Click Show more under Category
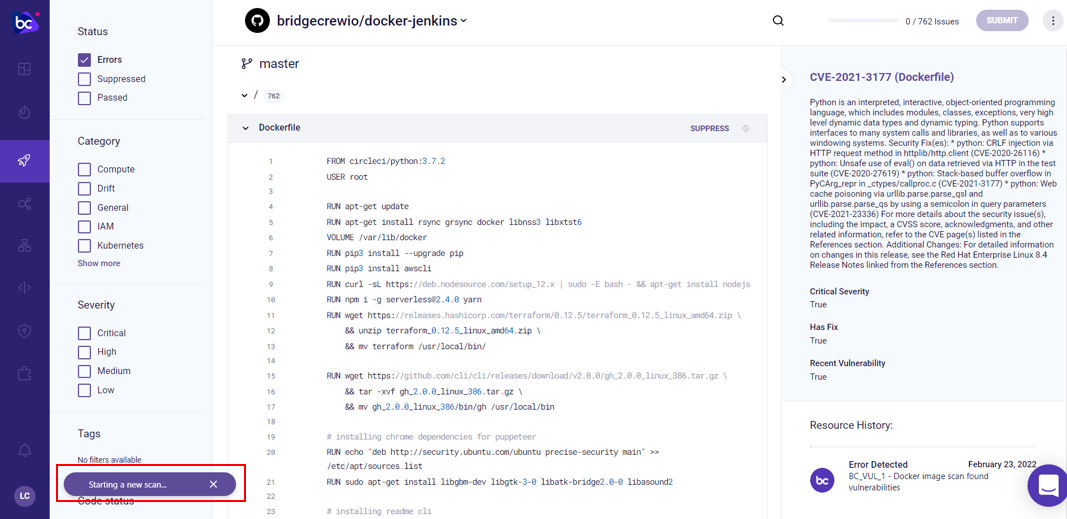This screenshot has height=519, width=1067. (x=99, y=263)
